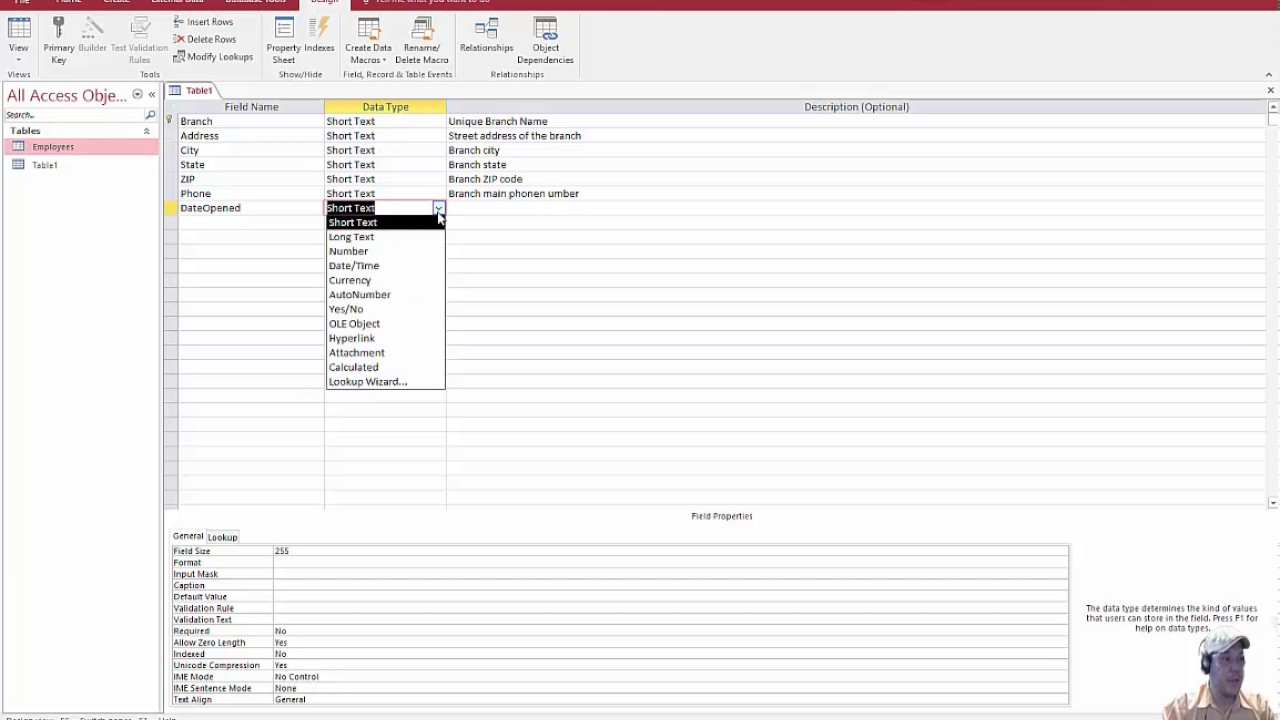The height and width of the screenshot is (720, 1280).
Task: Click the DateOpened data type dropdown arrow
Action: pos(438,208)
